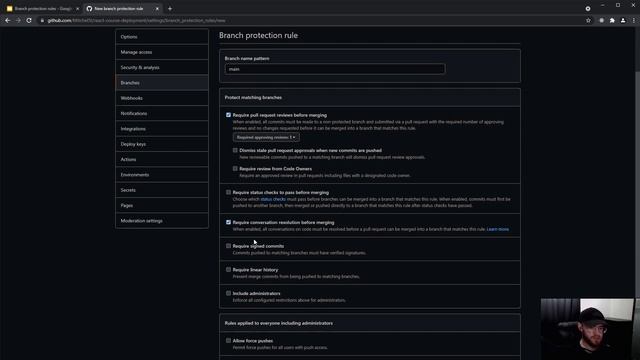Viewport: 640px width, 360px height.
Task: Enable Dismiss stale pull request approvals
Action: [235, 150]
